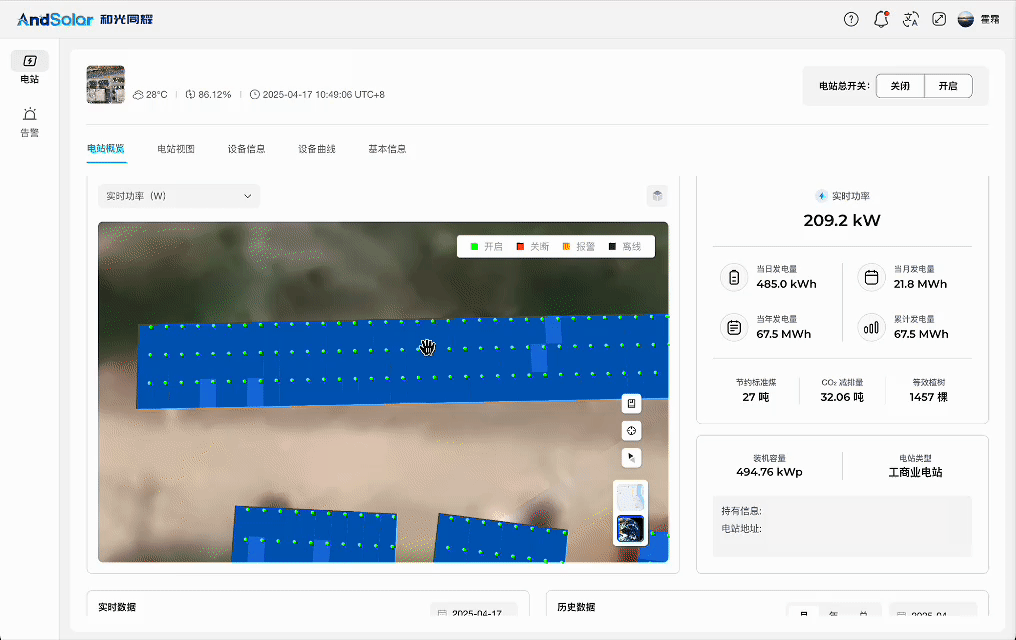Viewport: 1016px width, 640px height.
Task: Click the 485.0 kWh daily value
Action: [787, 284]
